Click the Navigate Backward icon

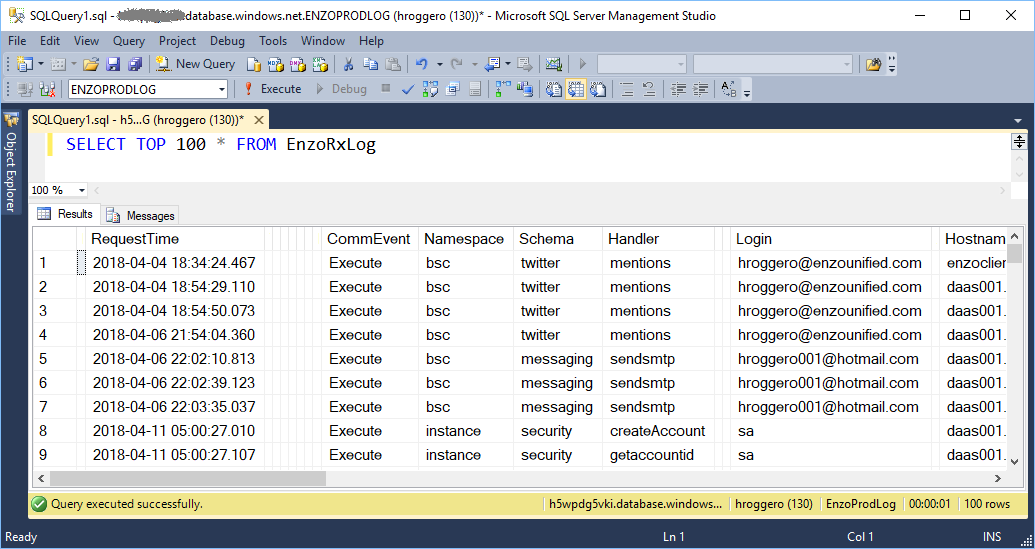point(492,64)
